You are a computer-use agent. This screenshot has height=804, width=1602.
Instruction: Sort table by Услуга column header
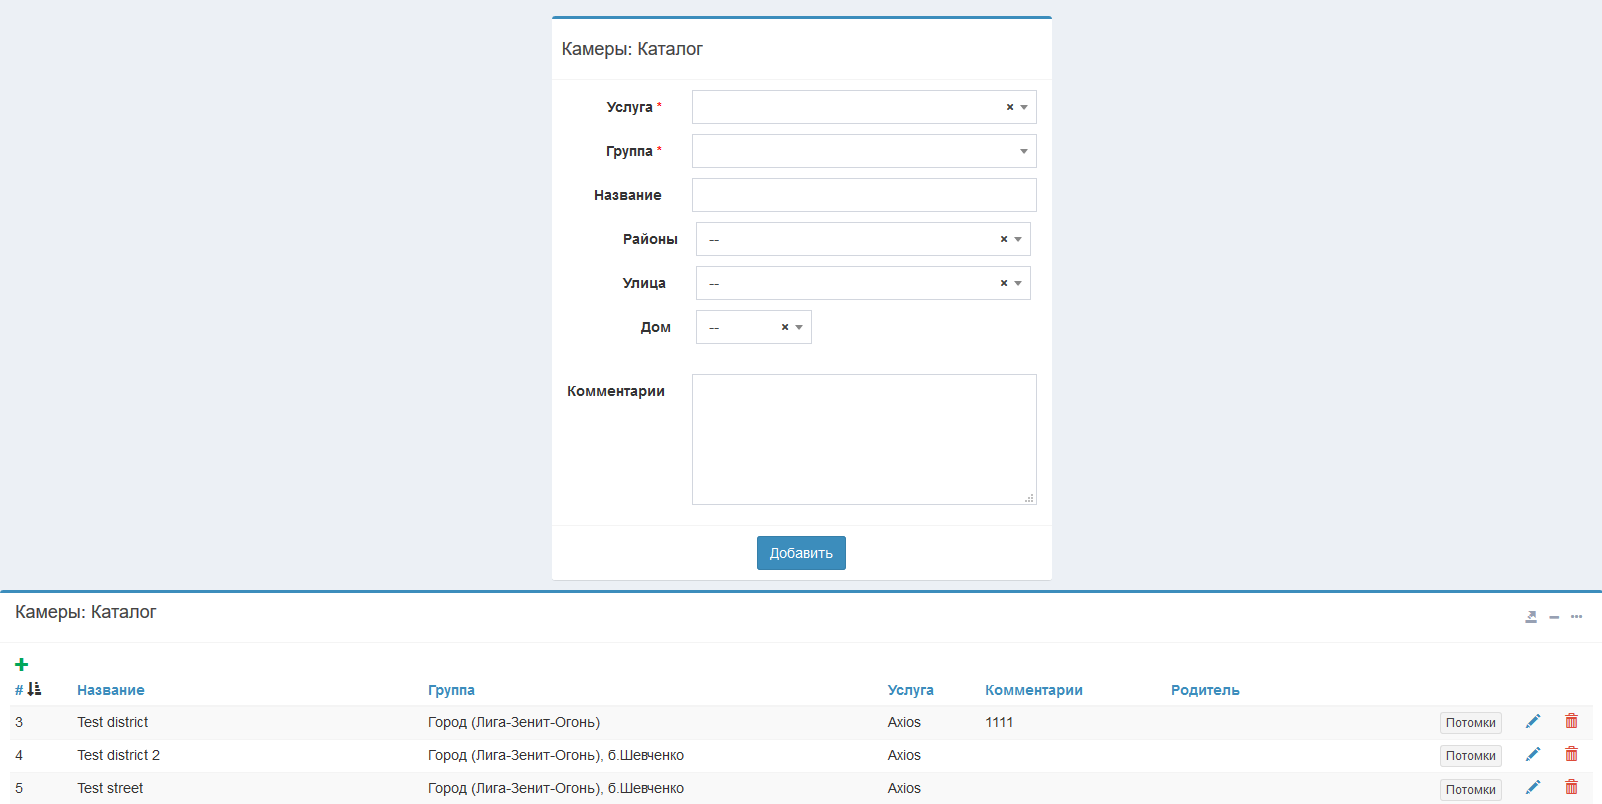[910, 690]
